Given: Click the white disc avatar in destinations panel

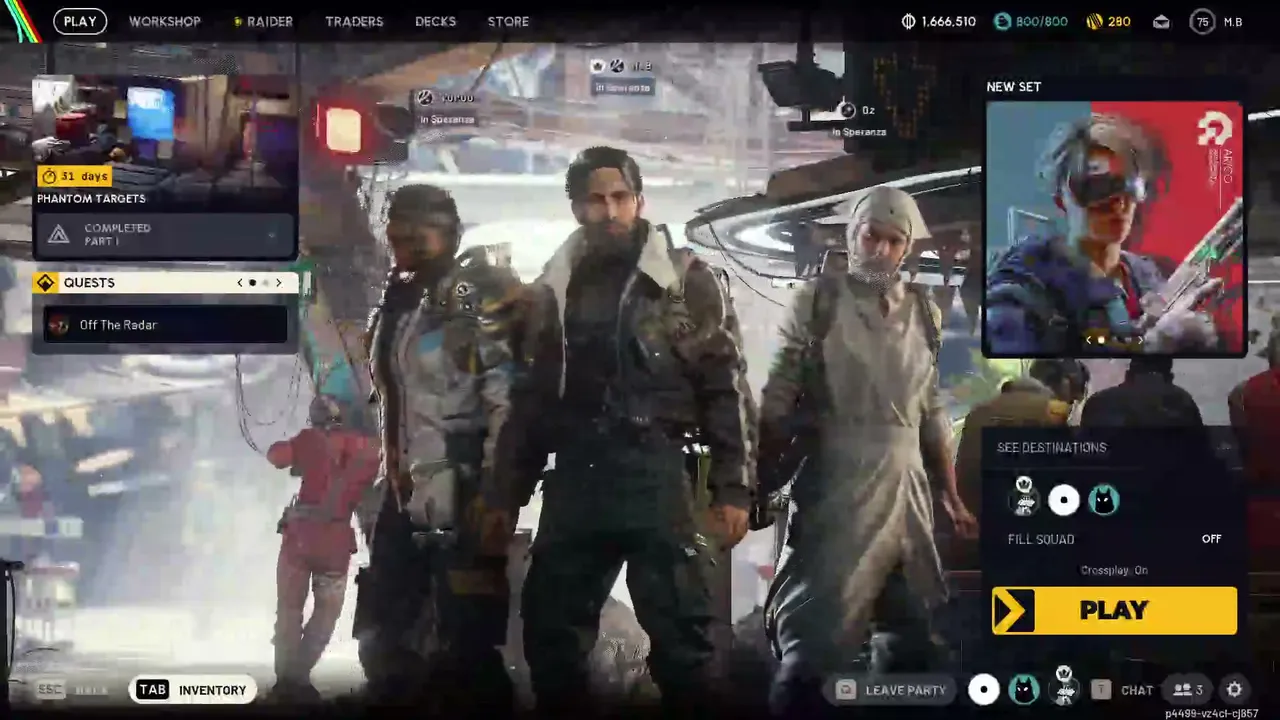Looking at the screenshot, I should [x=1063, y=500].
